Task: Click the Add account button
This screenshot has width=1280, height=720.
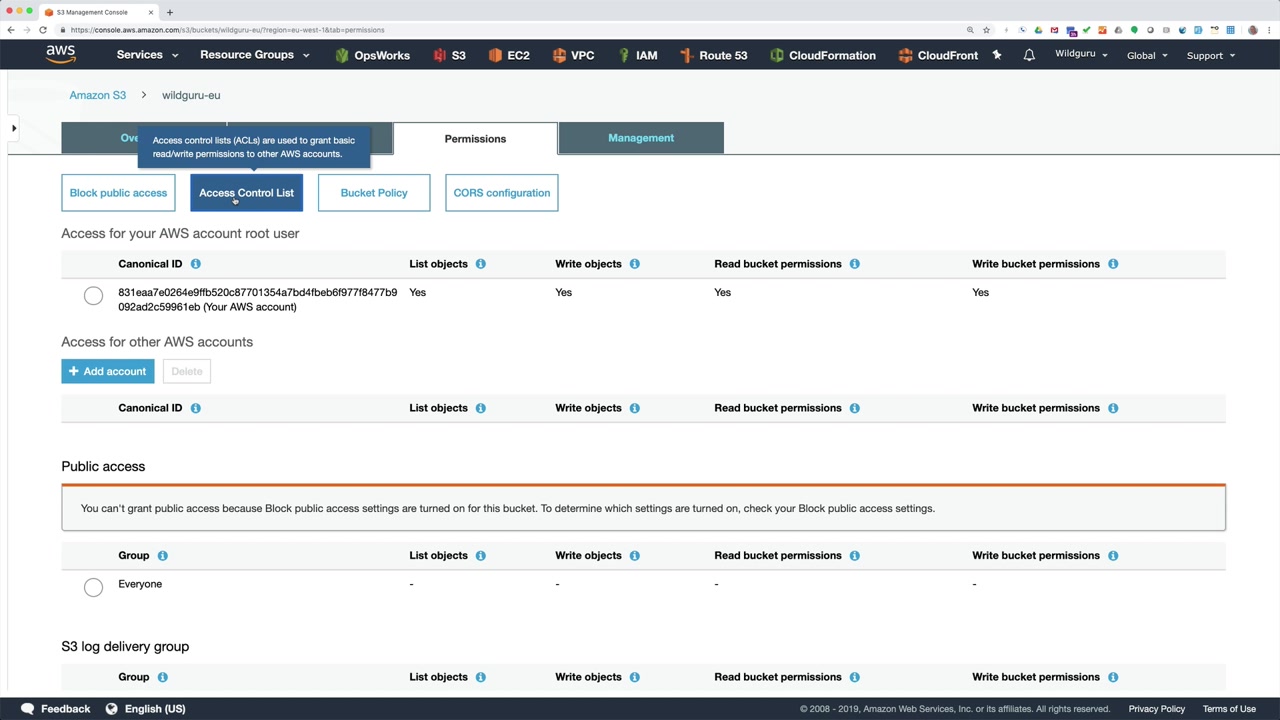Action: point(108,371)
